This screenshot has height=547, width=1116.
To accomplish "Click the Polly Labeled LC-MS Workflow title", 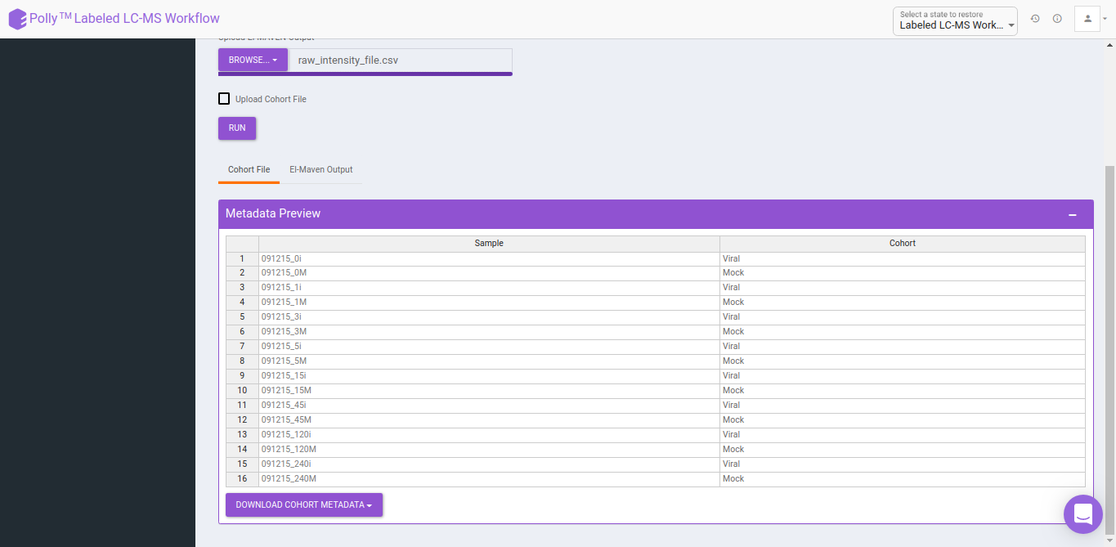I will (x=125, y=19).
